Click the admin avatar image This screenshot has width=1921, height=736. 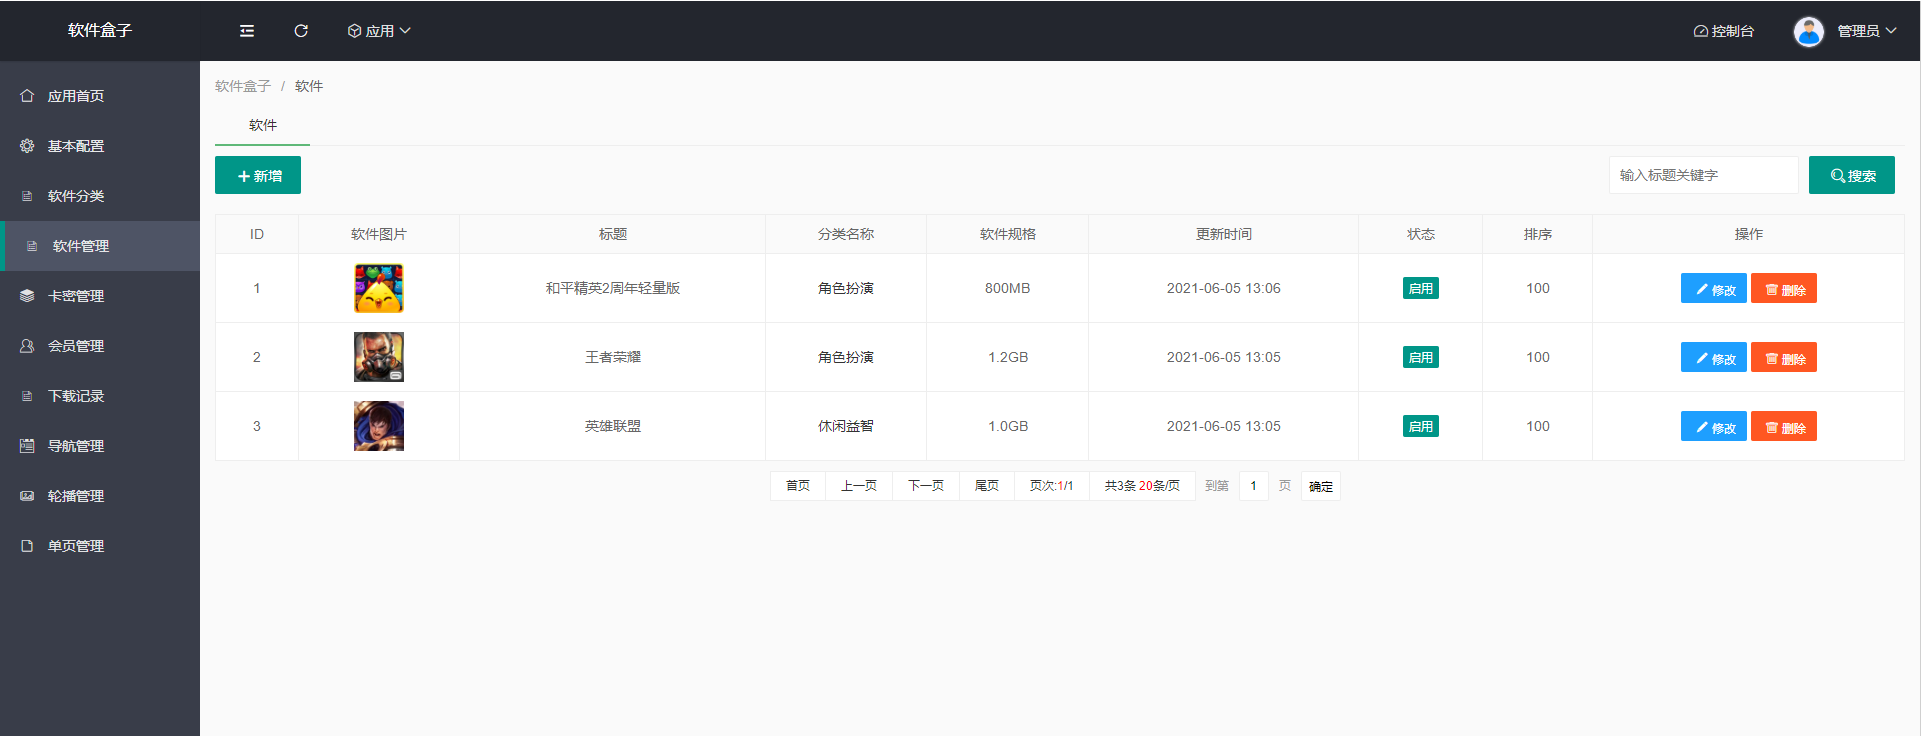coord(1808,32)
